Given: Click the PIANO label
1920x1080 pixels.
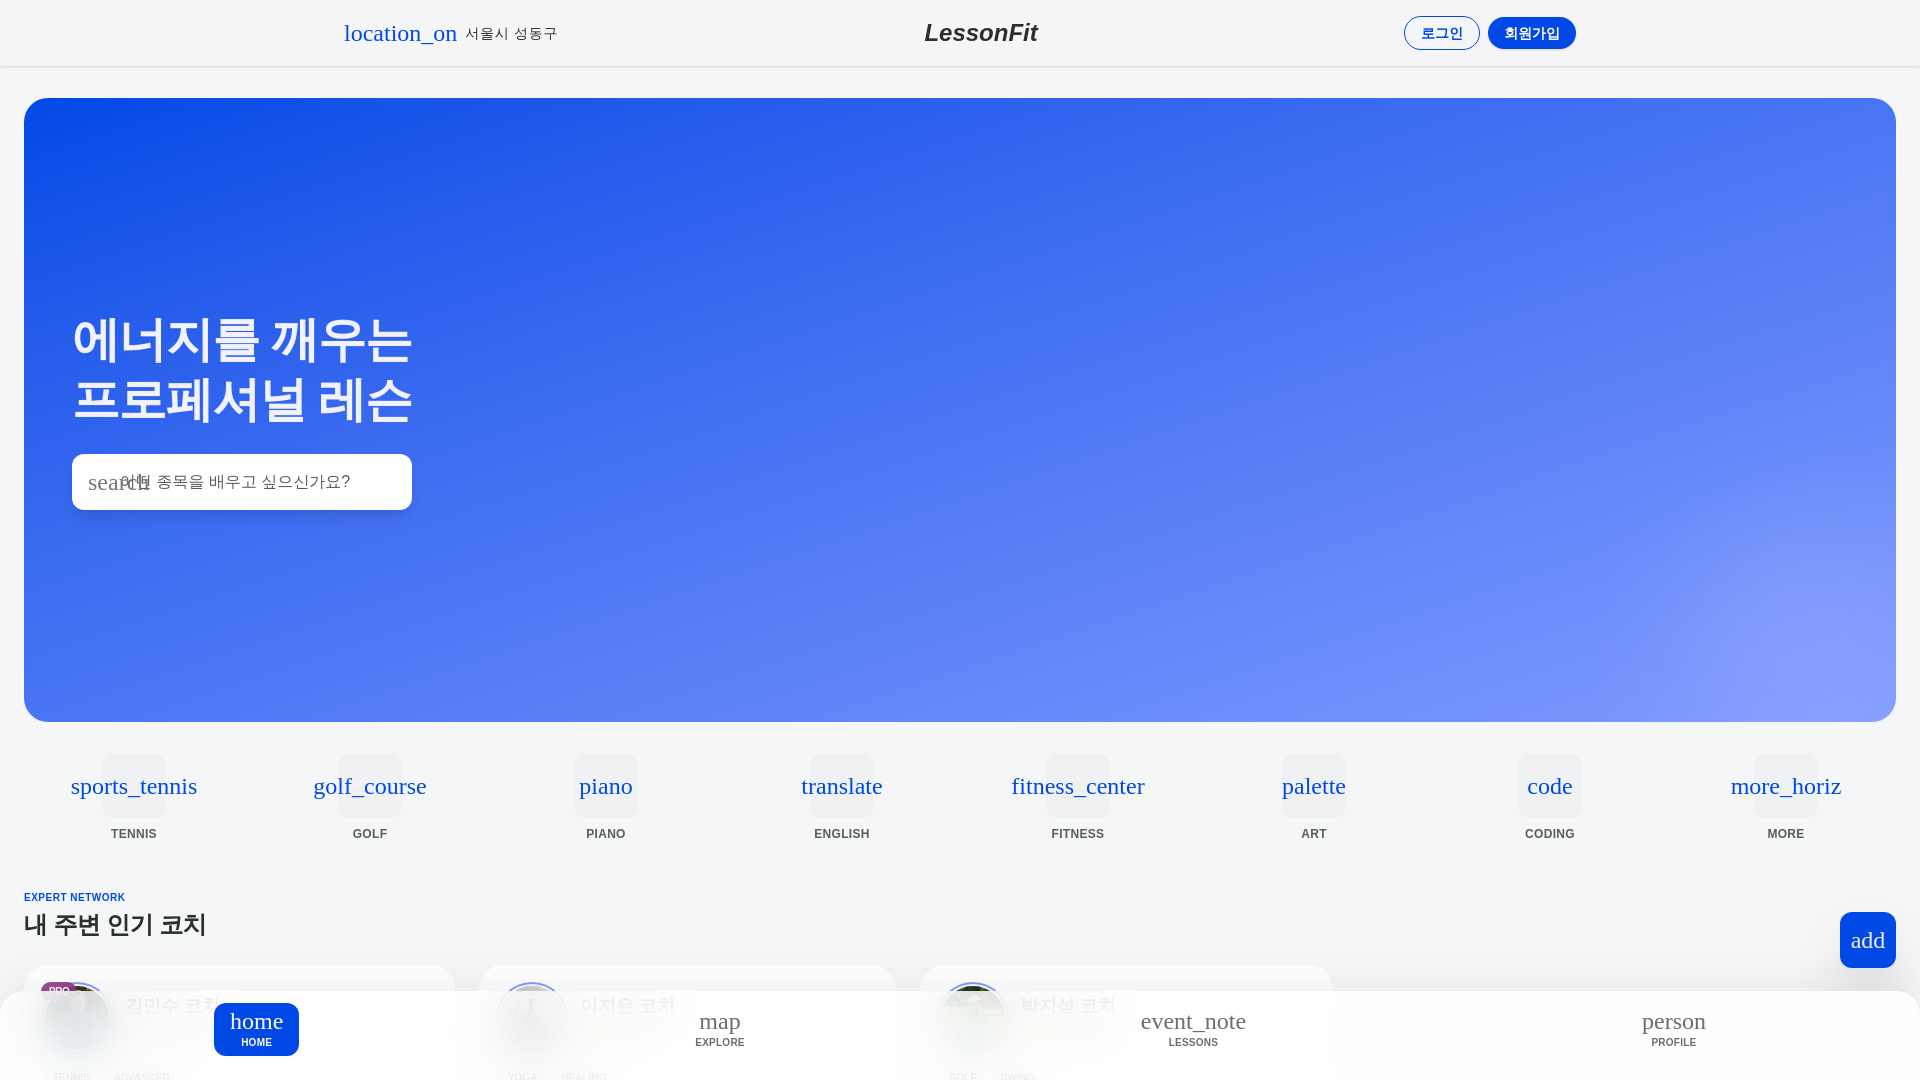Looking at the screenshot, I should click(606, 834).
